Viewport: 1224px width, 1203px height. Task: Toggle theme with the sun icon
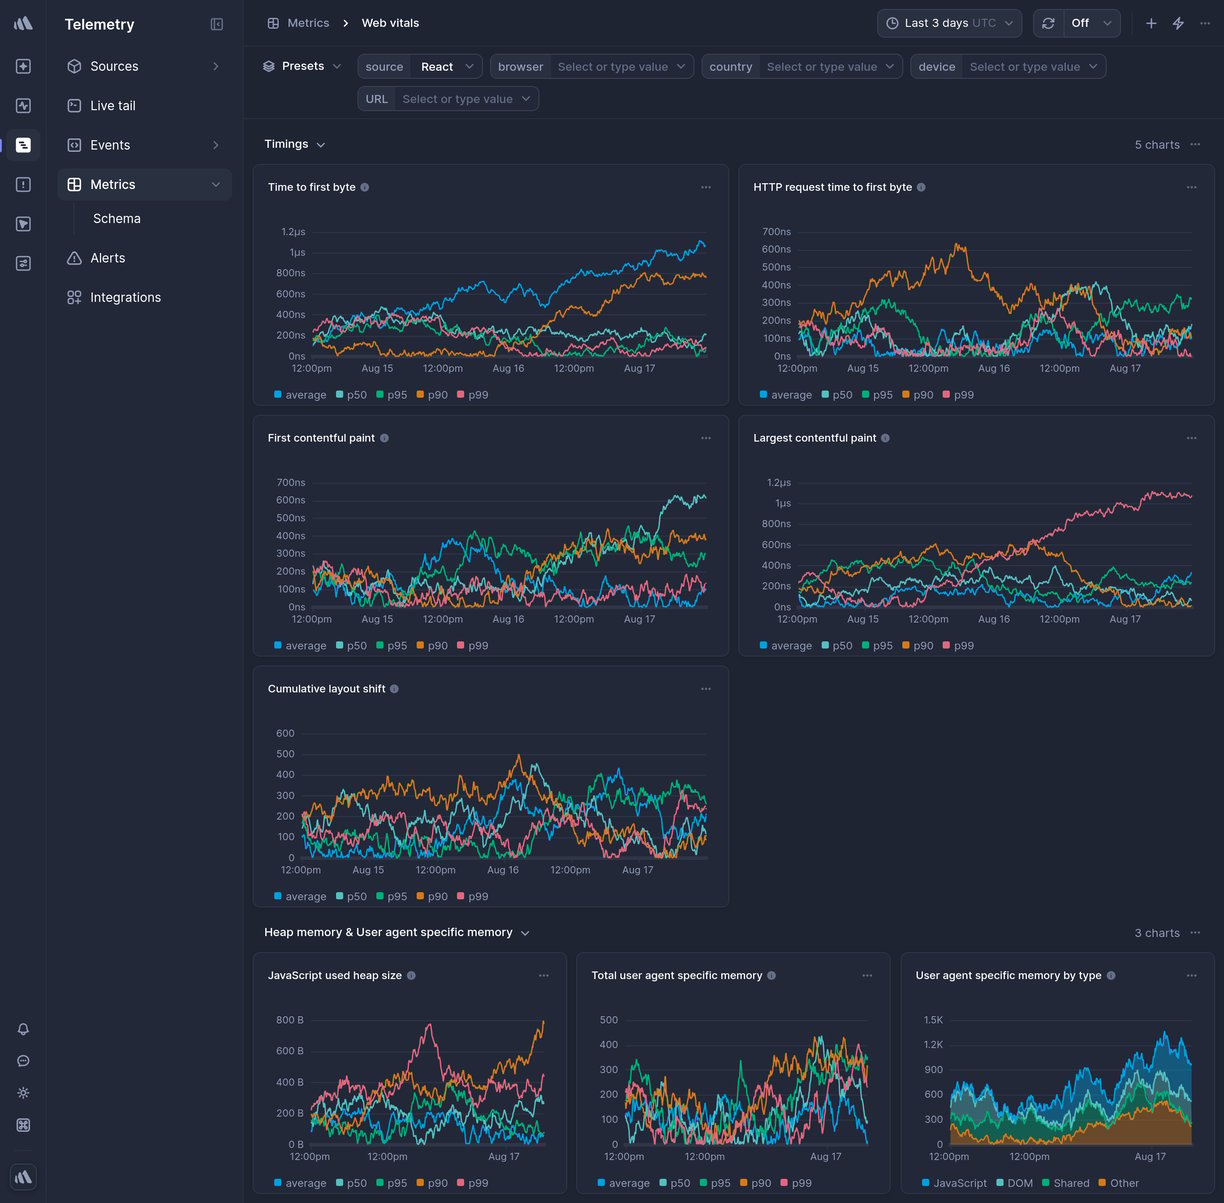tap(23, 1093)
